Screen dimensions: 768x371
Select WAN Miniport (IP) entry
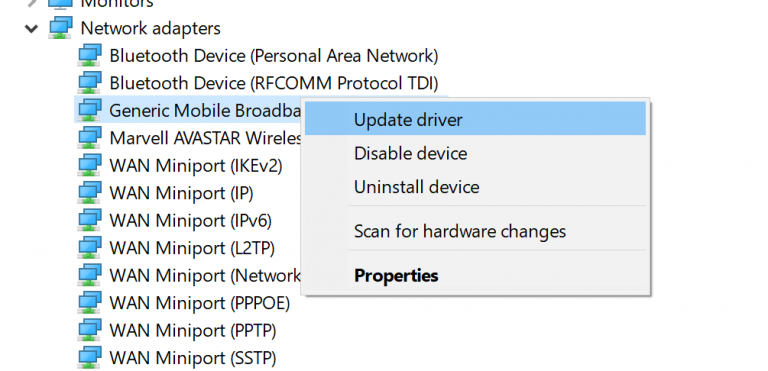pyautogui.click(x=181, y=193)
